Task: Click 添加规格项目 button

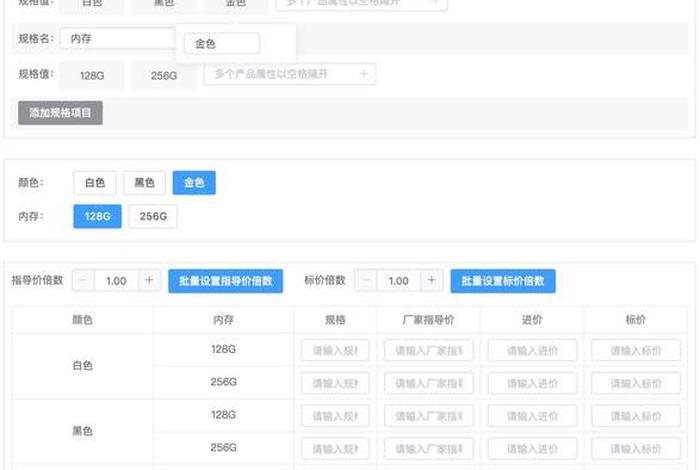Action: (x=60, y=113)
